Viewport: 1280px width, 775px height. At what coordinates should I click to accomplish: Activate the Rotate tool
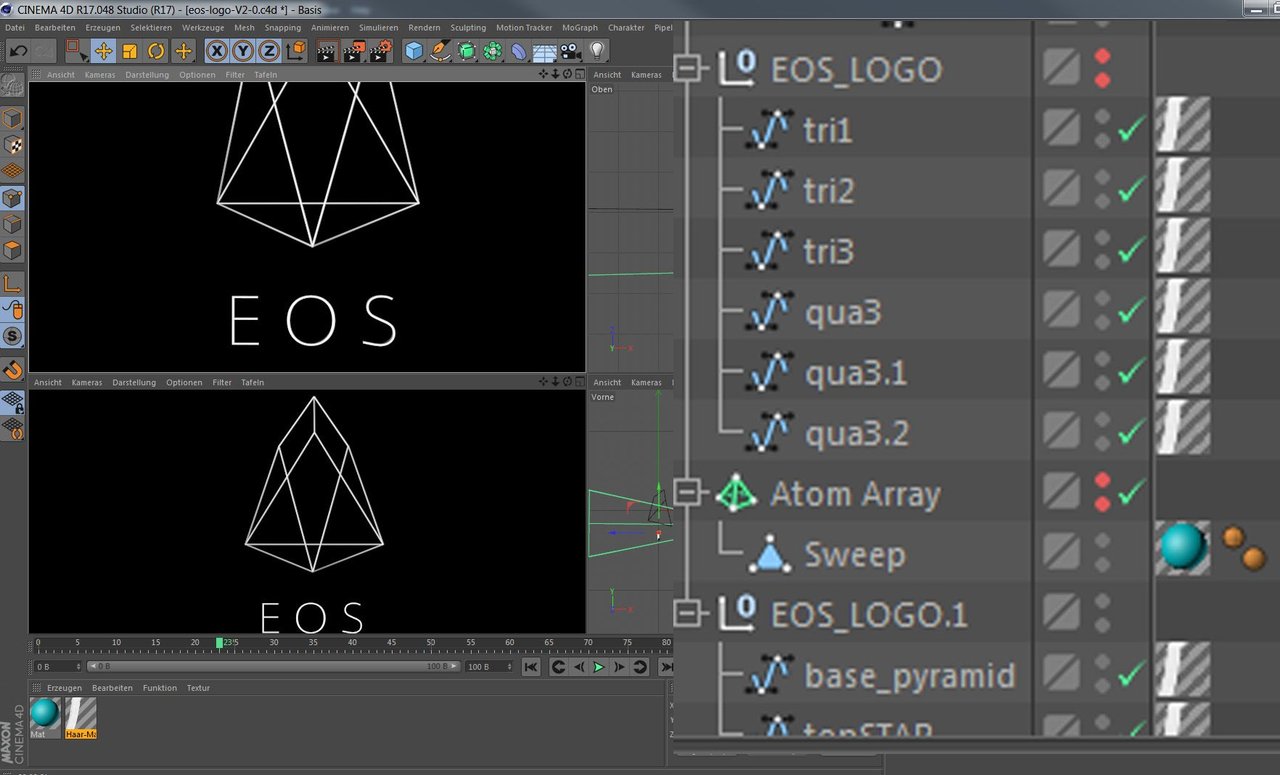[x=156, y=50]
